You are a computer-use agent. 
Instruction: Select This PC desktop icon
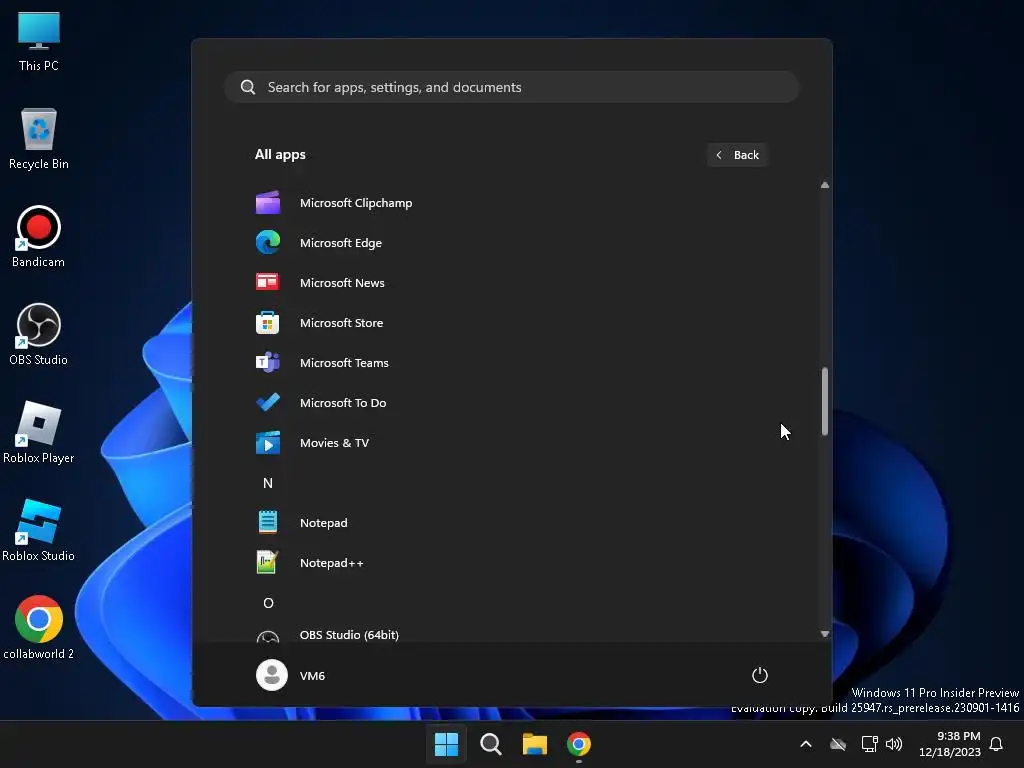39,41
